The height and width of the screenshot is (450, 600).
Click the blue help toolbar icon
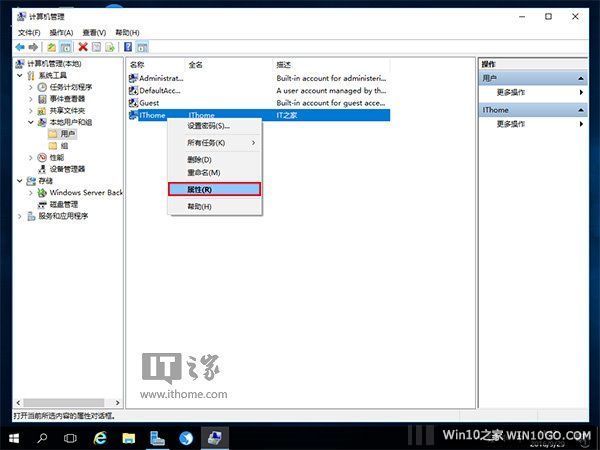[127, 47]
